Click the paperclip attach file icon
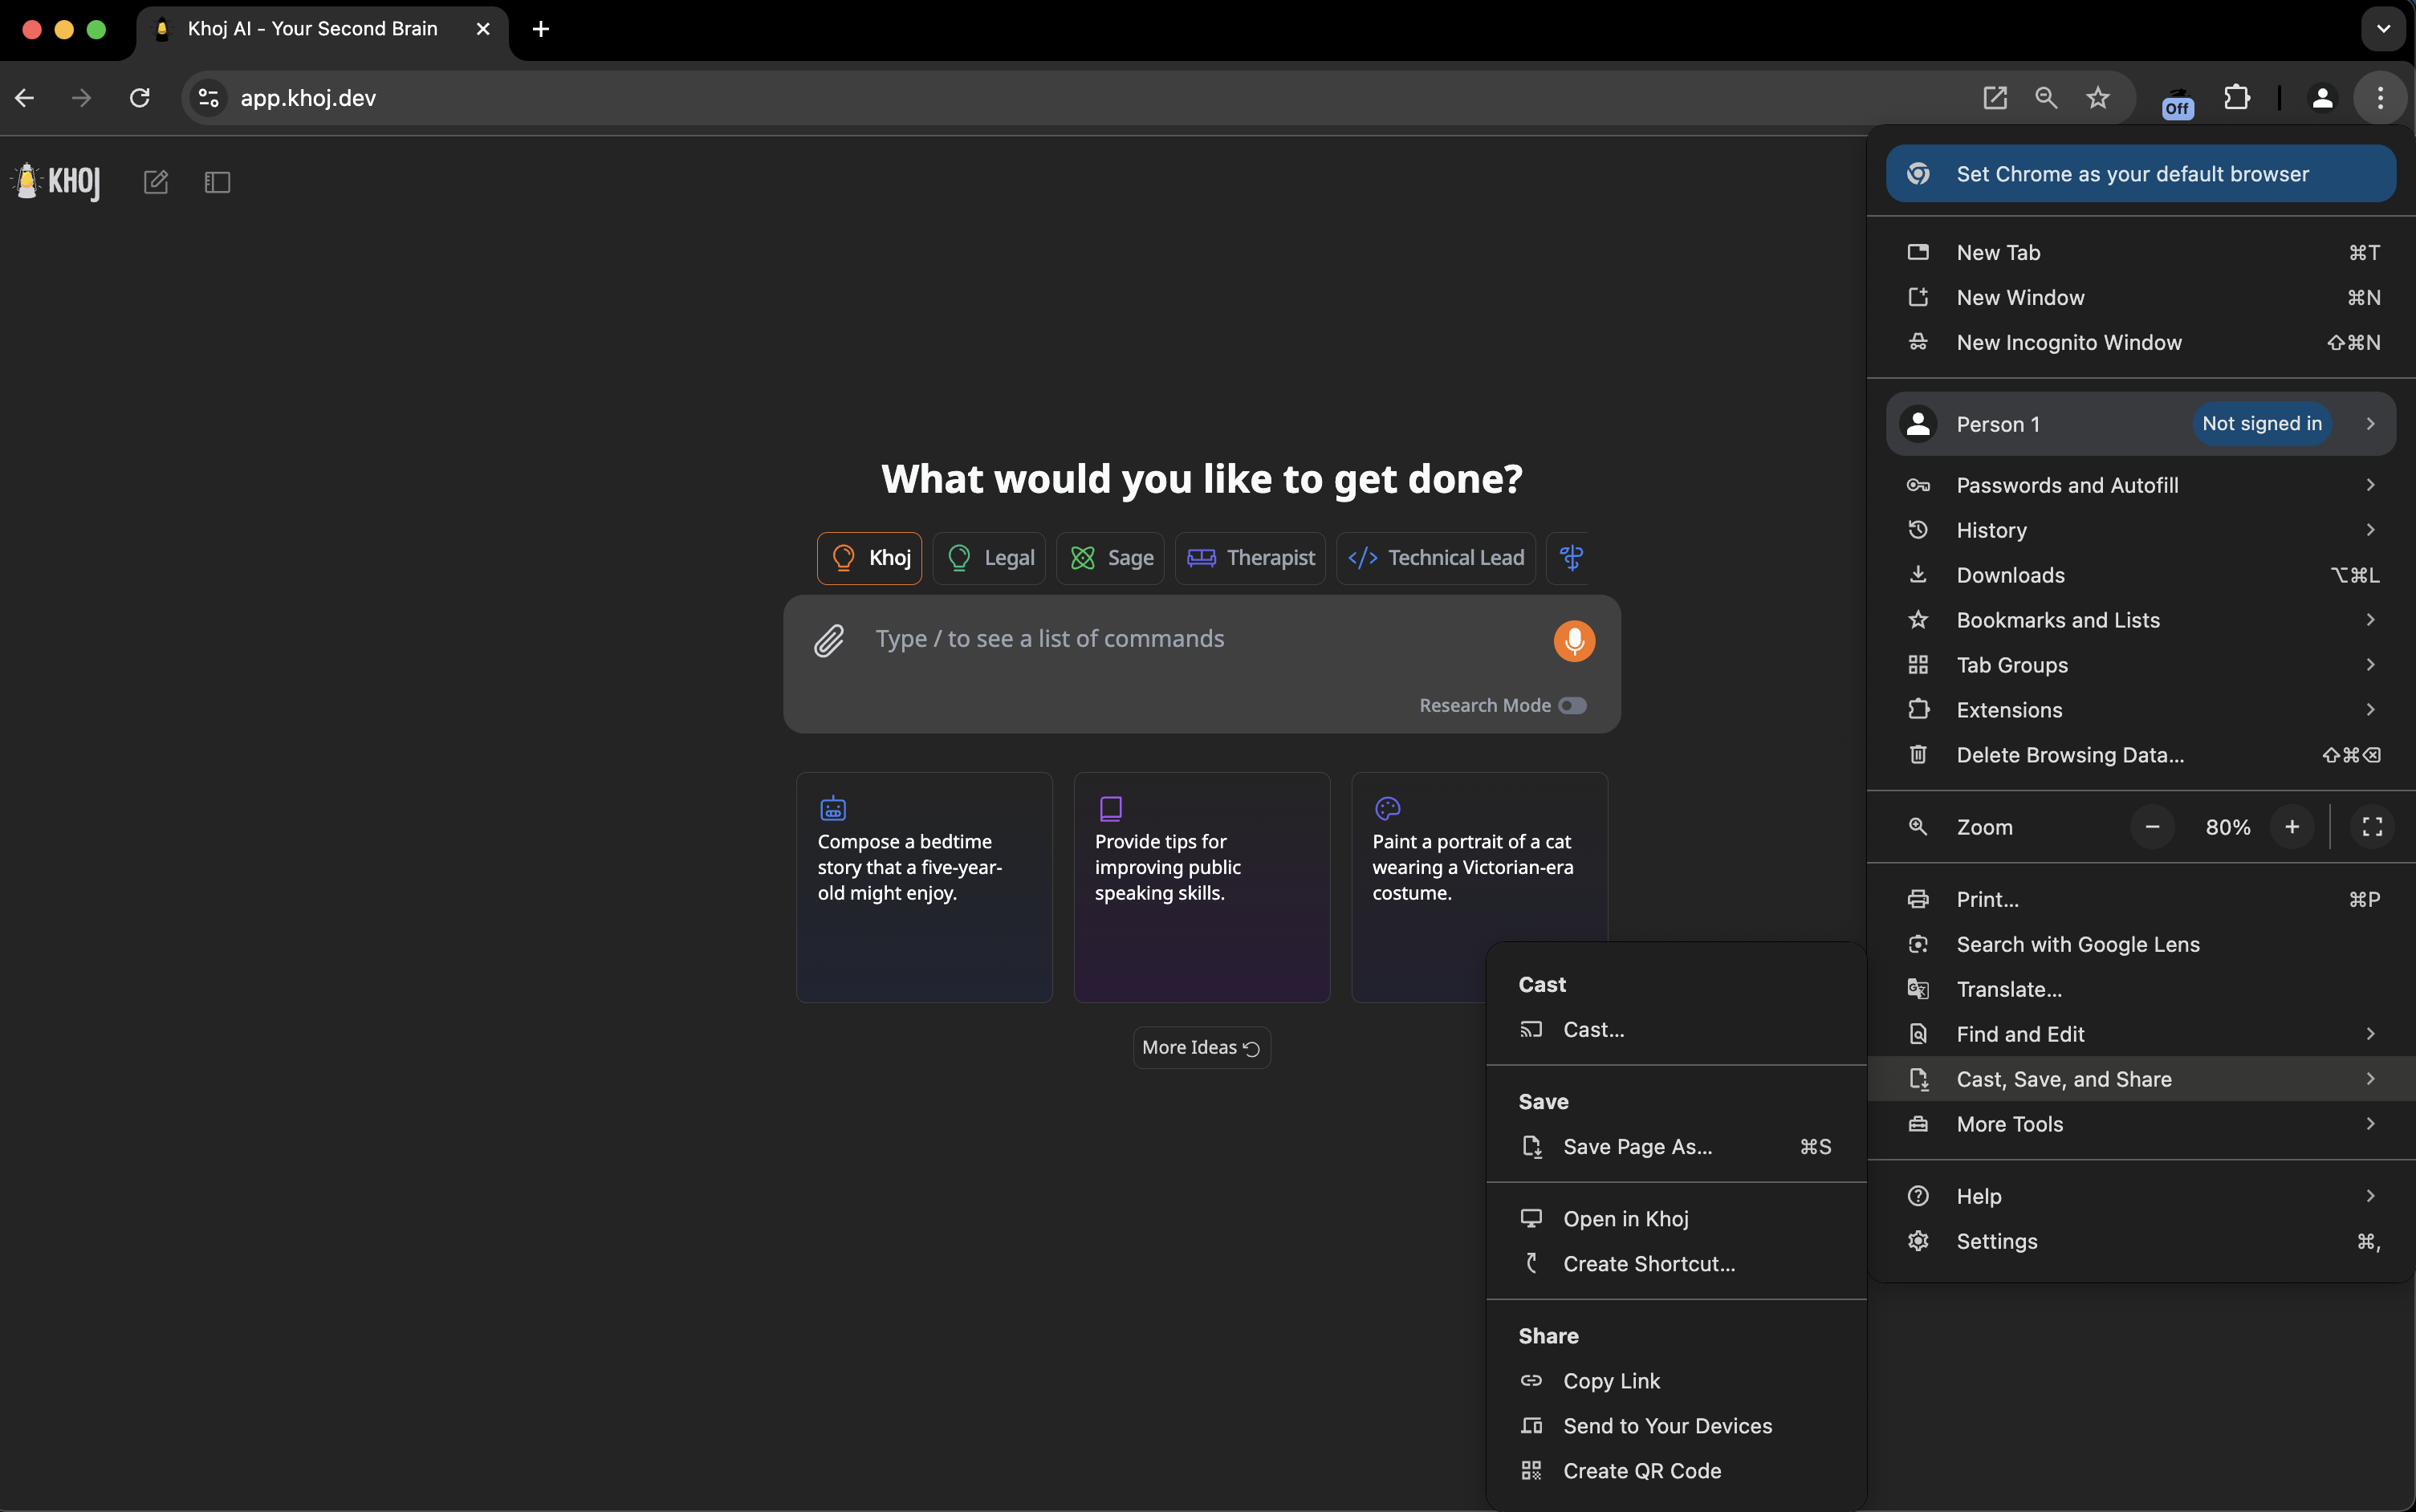The height and width of the screenshot is (1512, 2416). pos(829,640)
